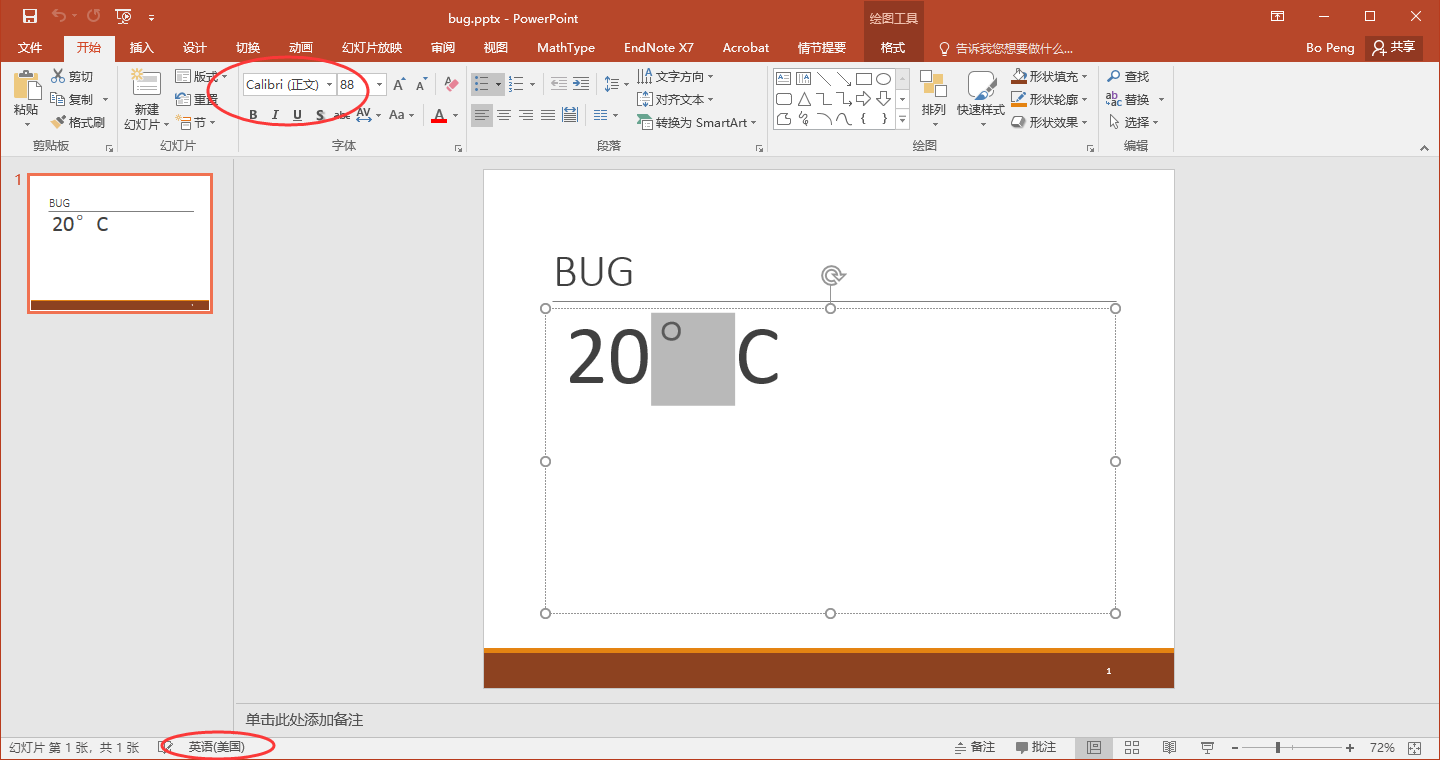Viewport: 1440px width, 760px height.
Task: Click the Find (查找) magnifier button
Action: click(x=1128, y=76)
